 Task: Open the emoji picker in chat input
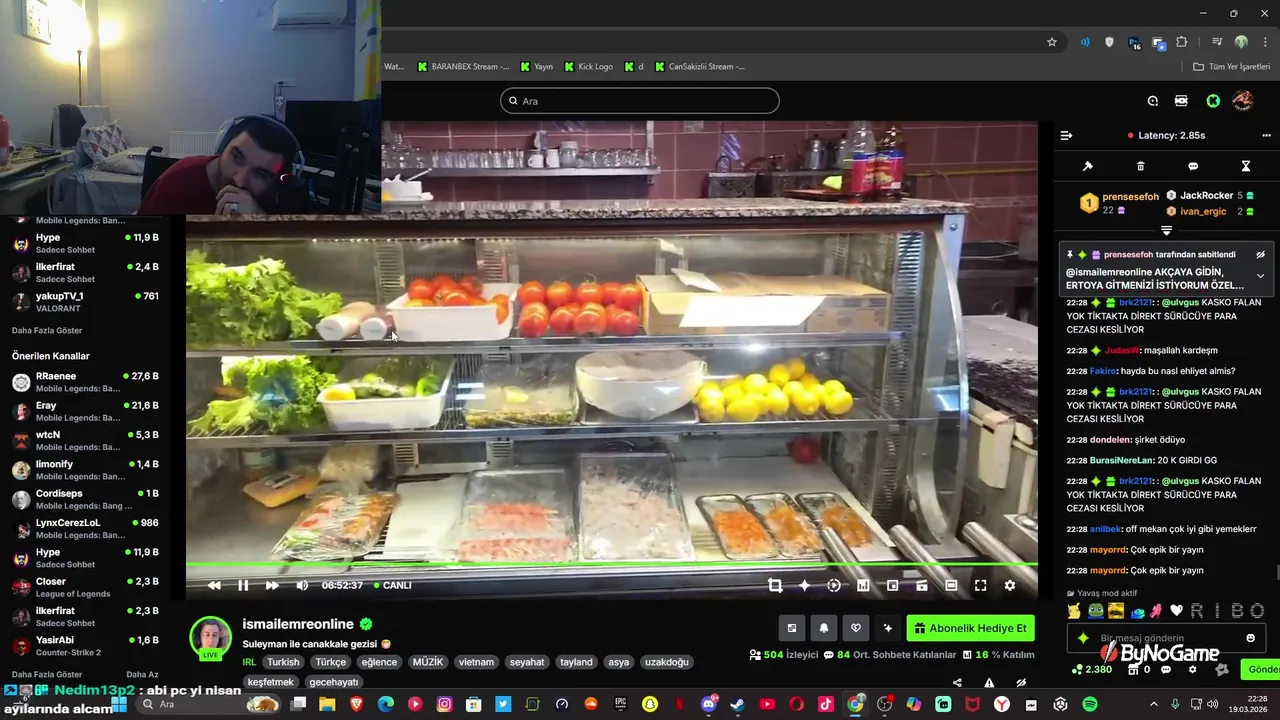[1250, 638]
